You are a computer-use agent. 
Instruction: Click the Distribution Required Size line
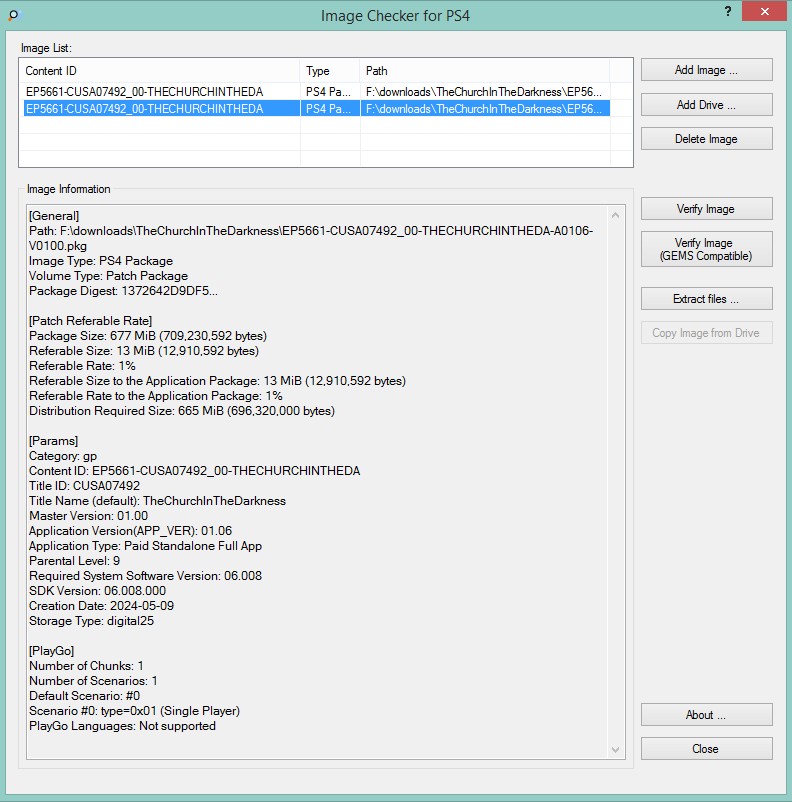(x=182, y=411)
